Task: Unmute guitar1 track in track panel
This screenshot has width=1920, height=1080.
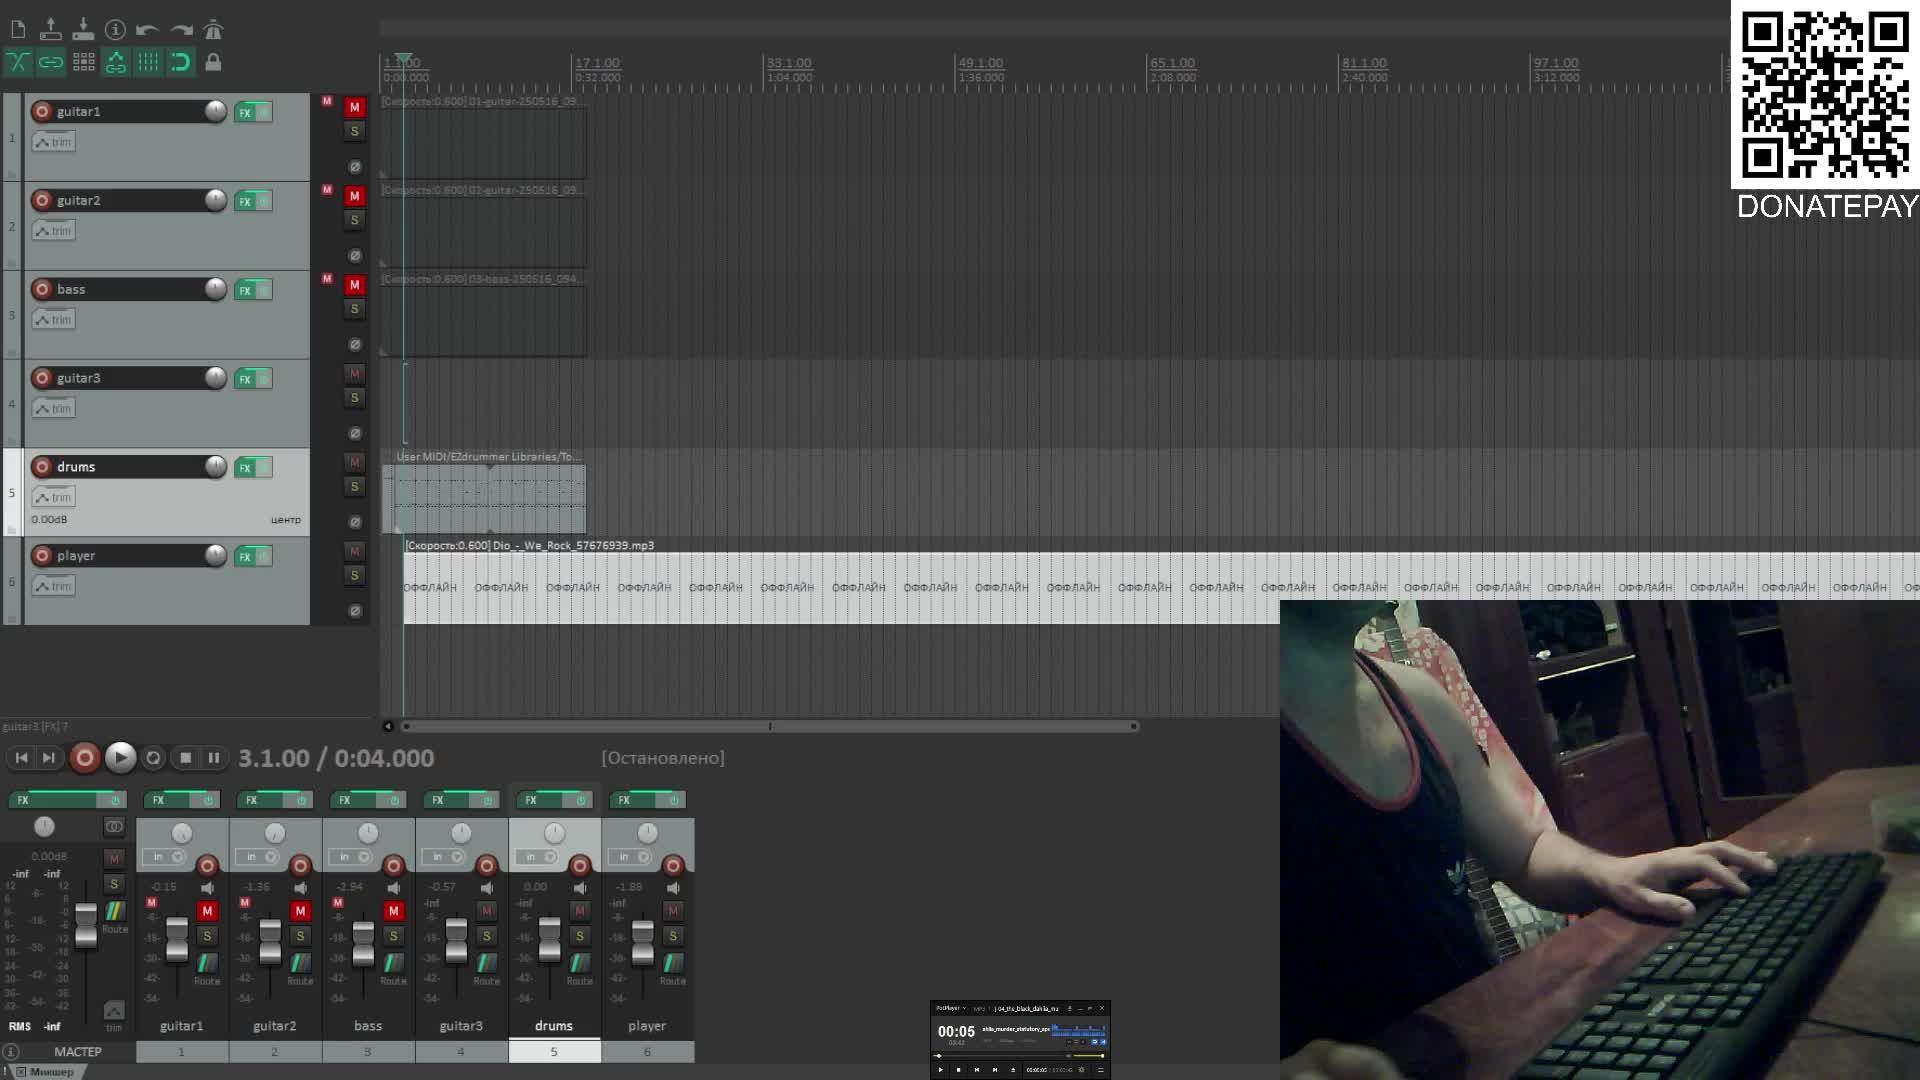Action: pos(354,107)
